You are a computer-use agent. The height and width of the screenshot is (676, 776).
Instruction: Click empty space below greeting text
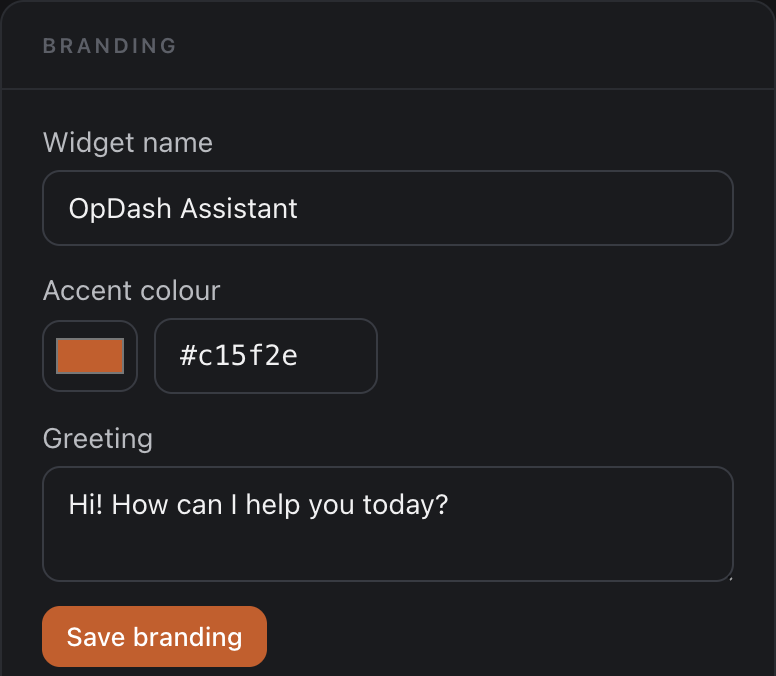click(x=388, y=552)
